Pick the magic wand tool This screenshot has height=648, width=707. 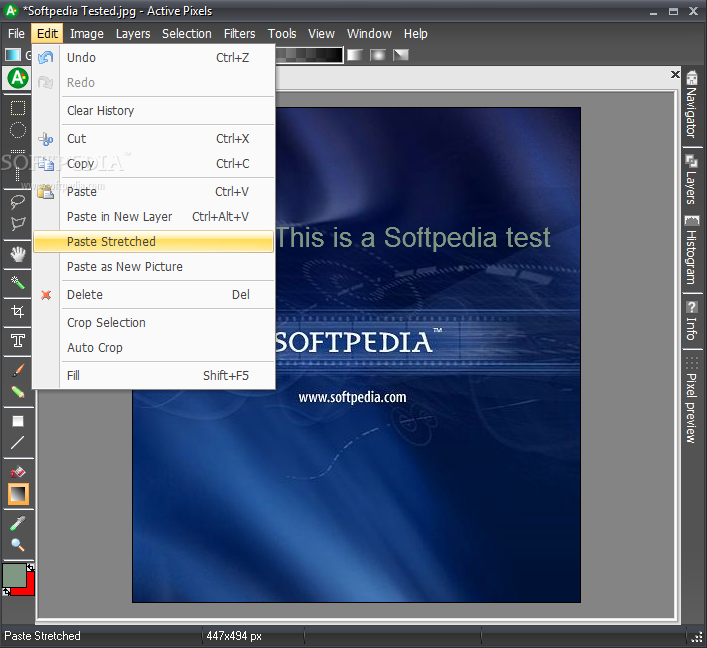pos(18,283)
